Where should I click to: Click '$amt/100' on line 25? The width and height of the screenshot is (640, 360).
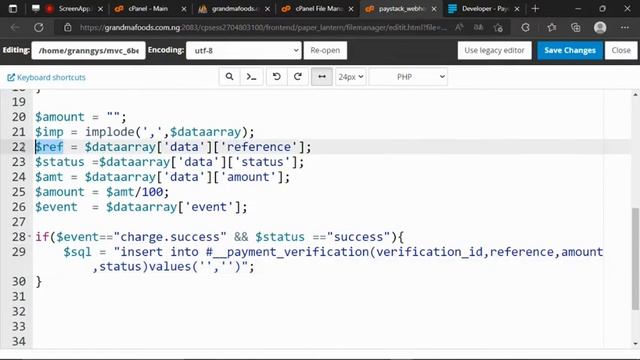click(x=135, y=192)
